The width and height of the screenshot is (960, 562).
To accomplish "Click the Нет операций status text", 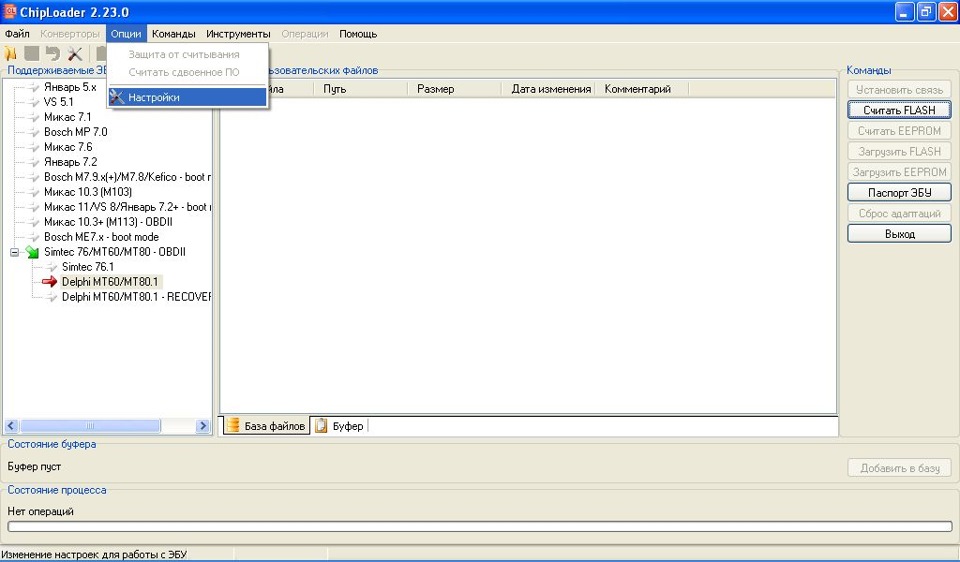I will [x=40, y=511].
